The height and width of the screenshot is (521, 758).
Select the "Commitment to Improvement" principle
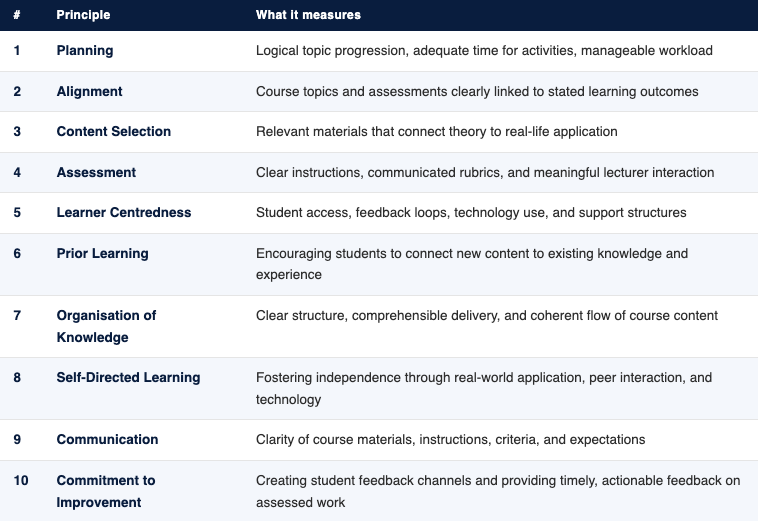click(106, 491)
